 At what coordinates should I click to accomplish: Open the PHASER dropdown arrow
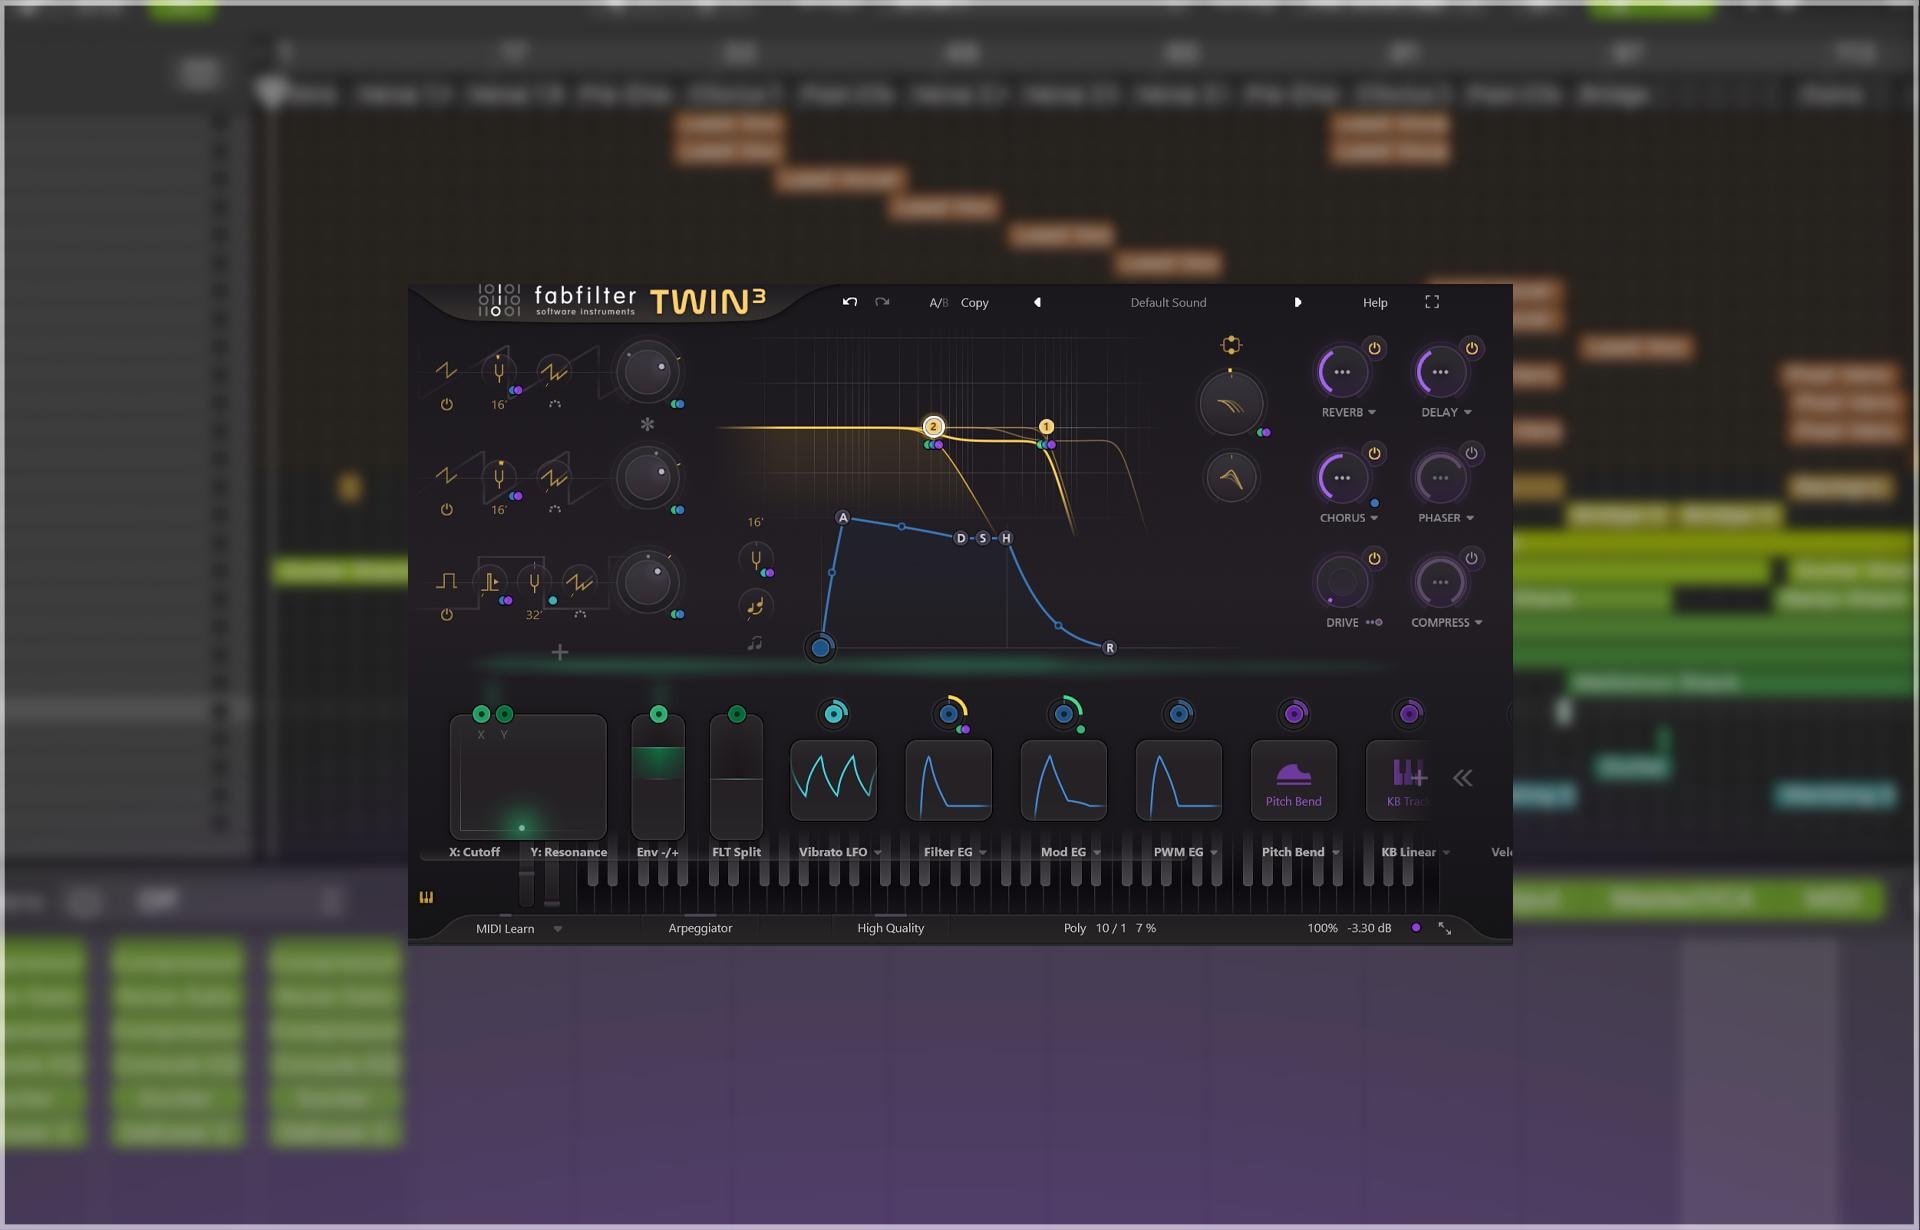pos(1470,518)
